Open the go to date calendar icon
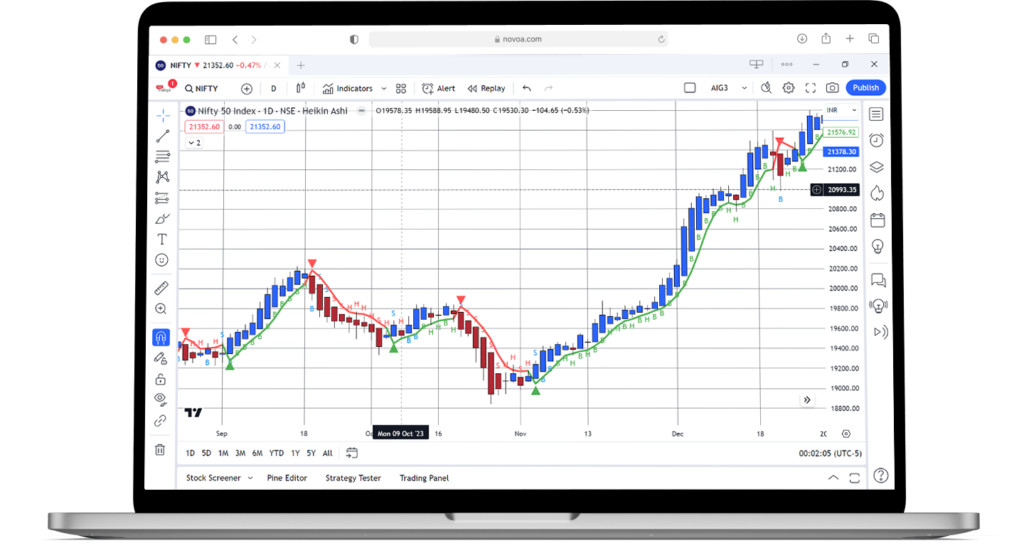The width and height of the screenshot is (1024, 548). (x=351, y=453)
